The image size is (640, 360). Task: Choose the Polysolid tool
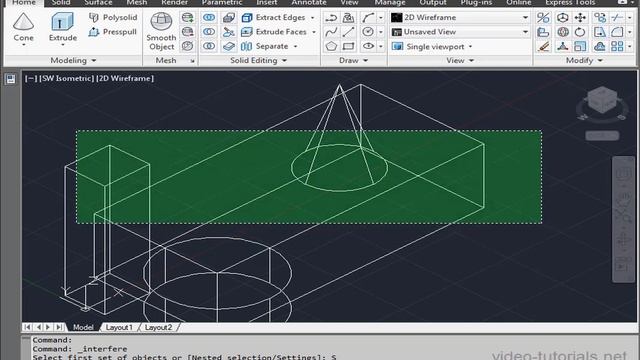pos(113,18)
